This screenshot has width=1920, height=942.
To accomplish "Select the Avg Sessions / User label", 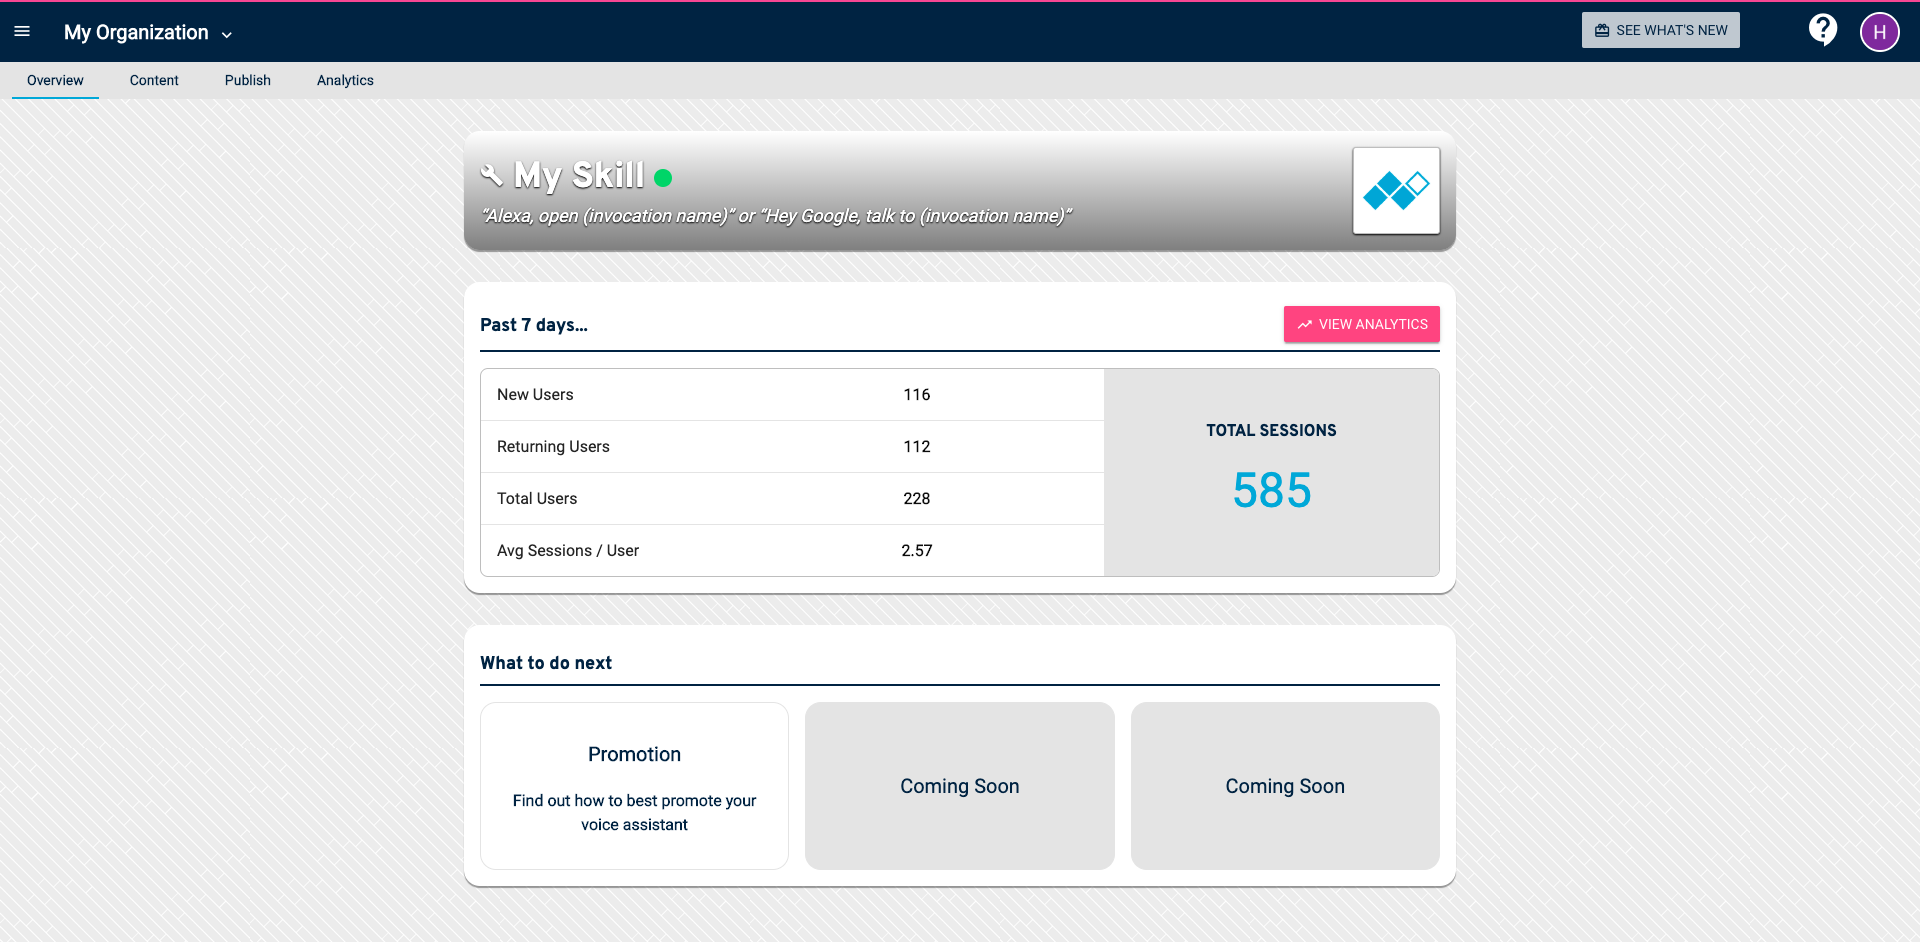I will (x=568, y=550).
